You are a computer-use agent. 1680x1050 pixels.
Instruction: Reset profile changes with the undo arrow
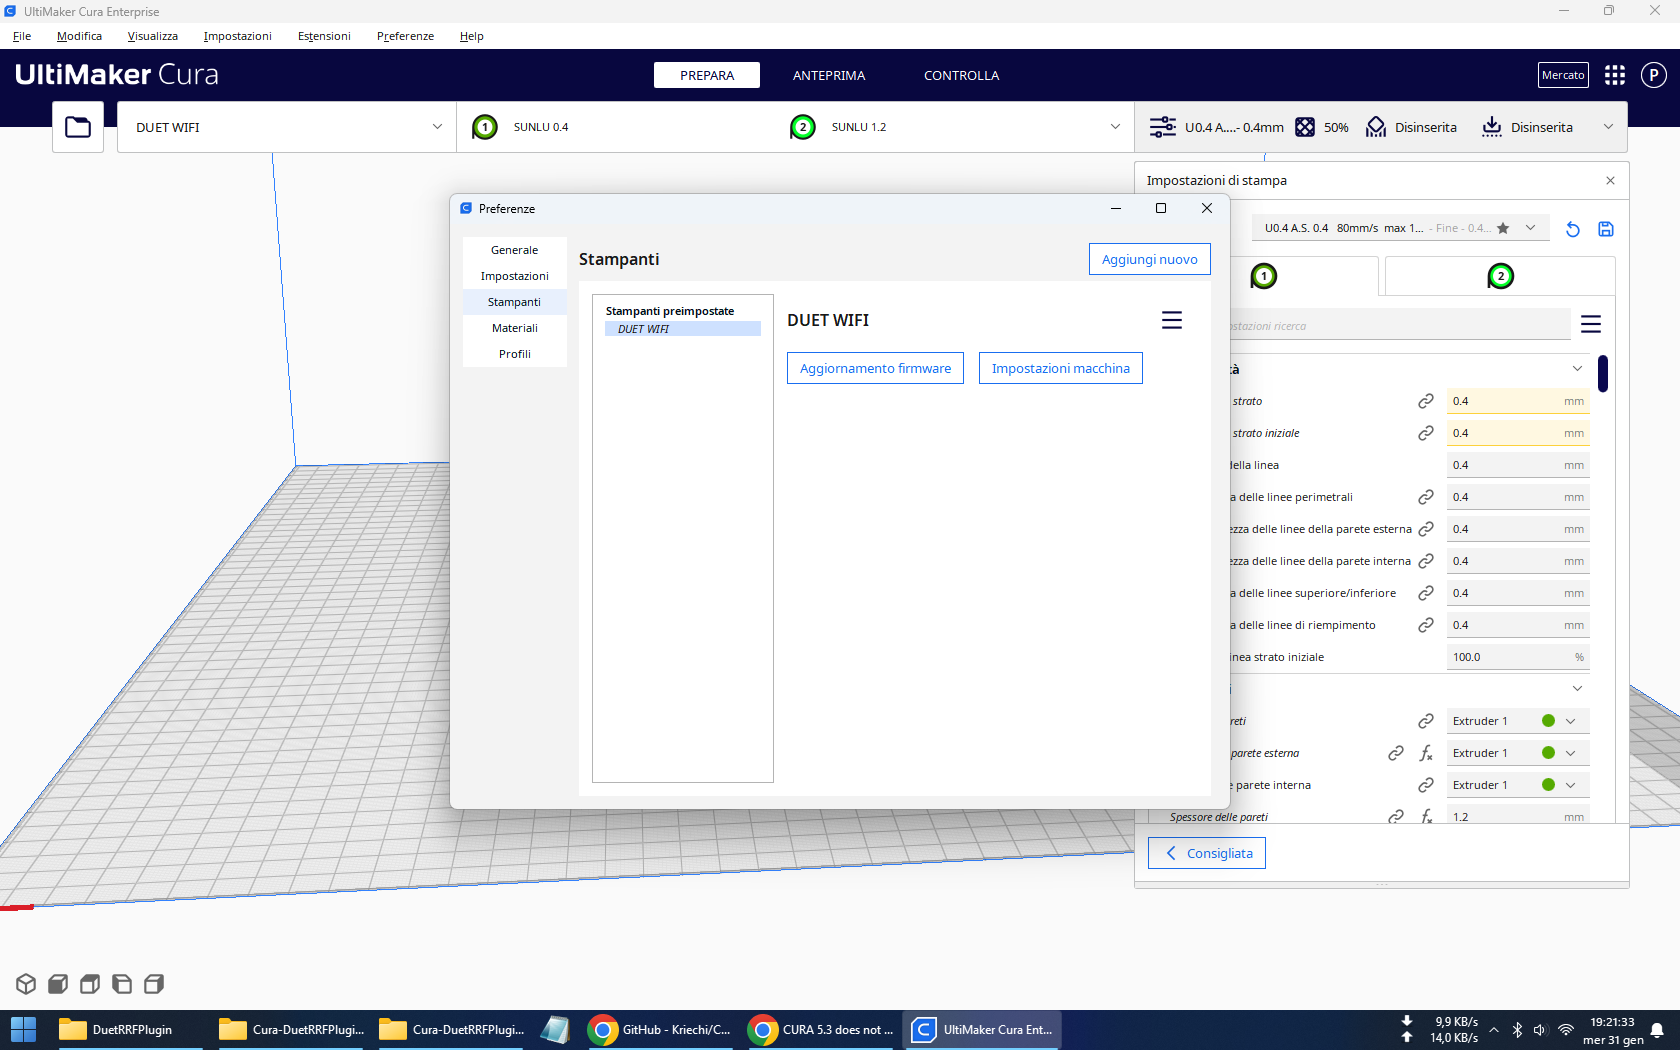tap(1573, 229)
